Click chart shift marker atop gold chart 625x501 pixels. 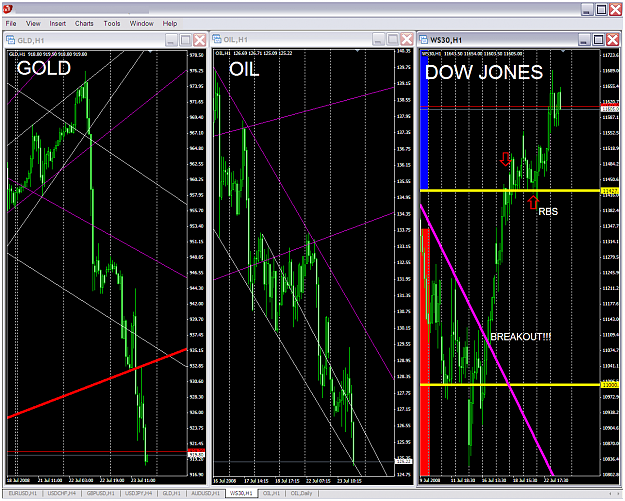coord(150,51)
